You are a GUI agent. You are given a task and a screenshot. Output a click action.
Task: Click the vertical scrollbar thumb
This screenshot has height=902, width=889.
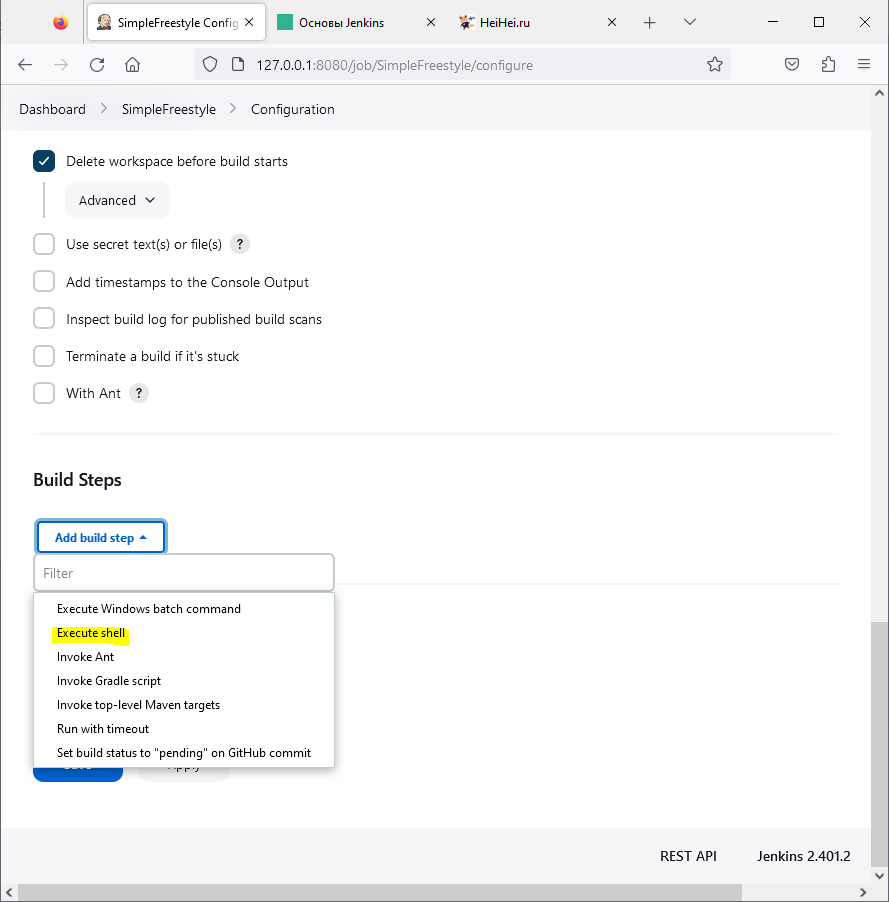click(x=879, y=743)
